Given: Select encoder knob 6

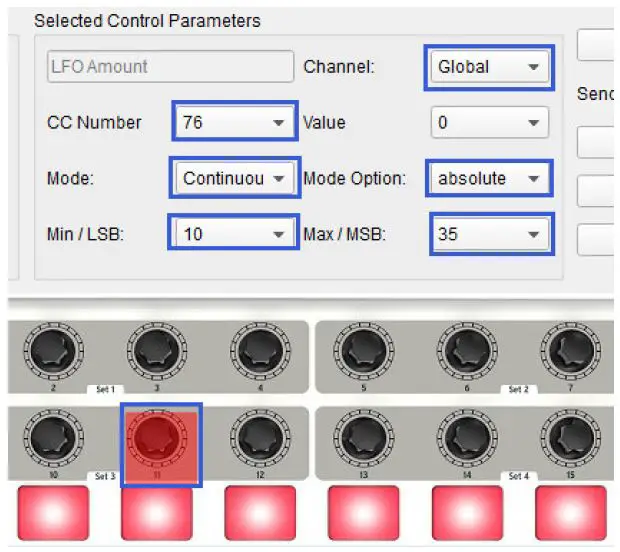Looking at the screenshot, I should pos(467,352).
